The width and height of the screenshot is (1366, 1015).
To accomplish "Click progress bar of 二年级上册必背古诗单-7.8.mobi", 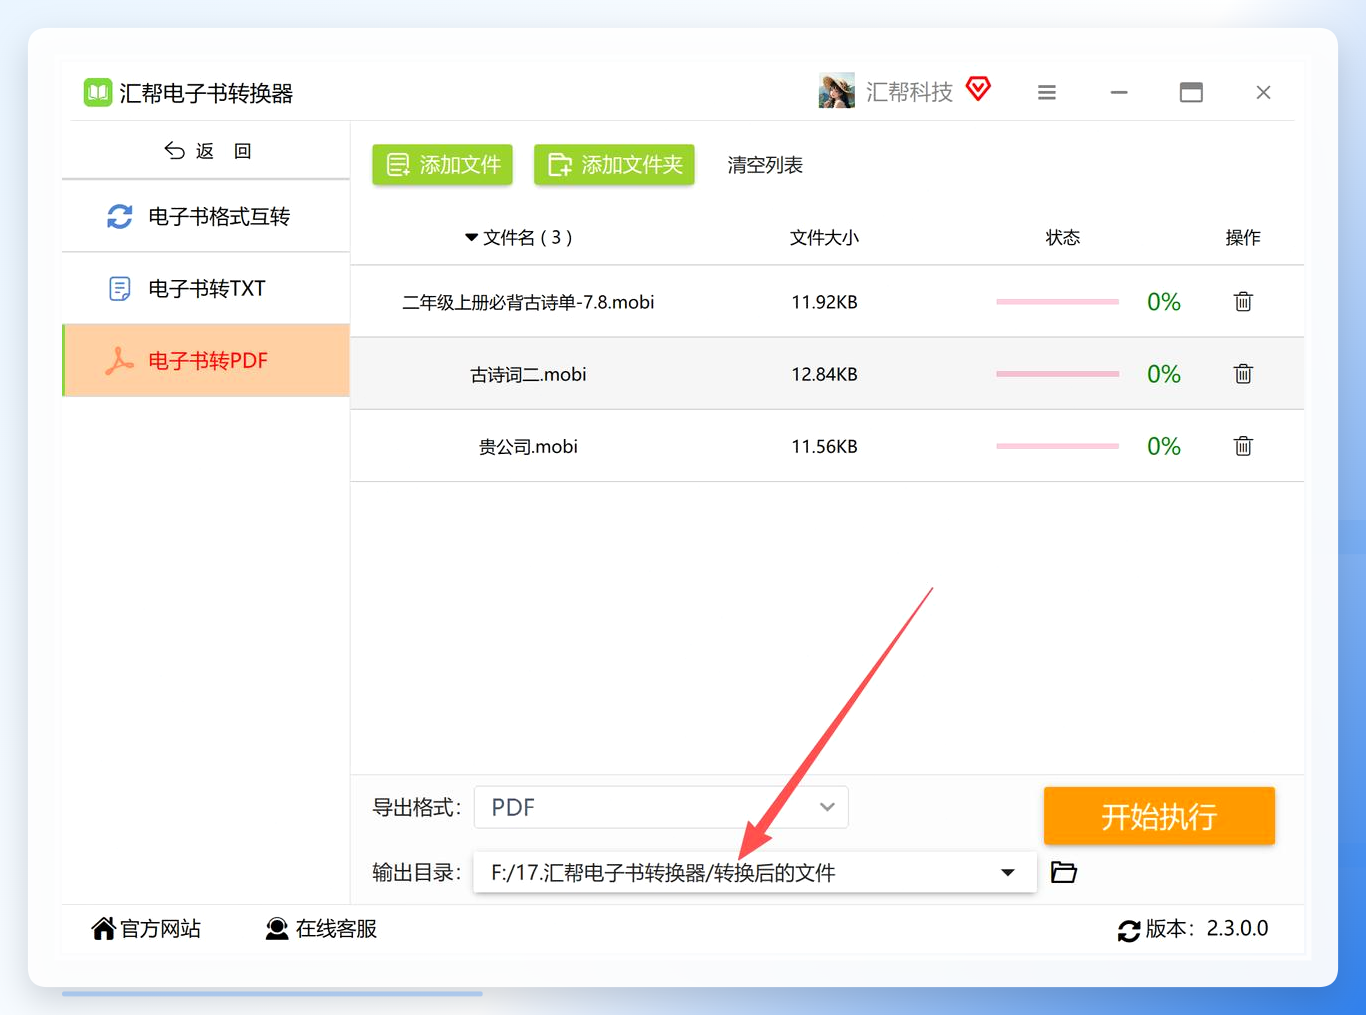I will [x=1057, y=301].
